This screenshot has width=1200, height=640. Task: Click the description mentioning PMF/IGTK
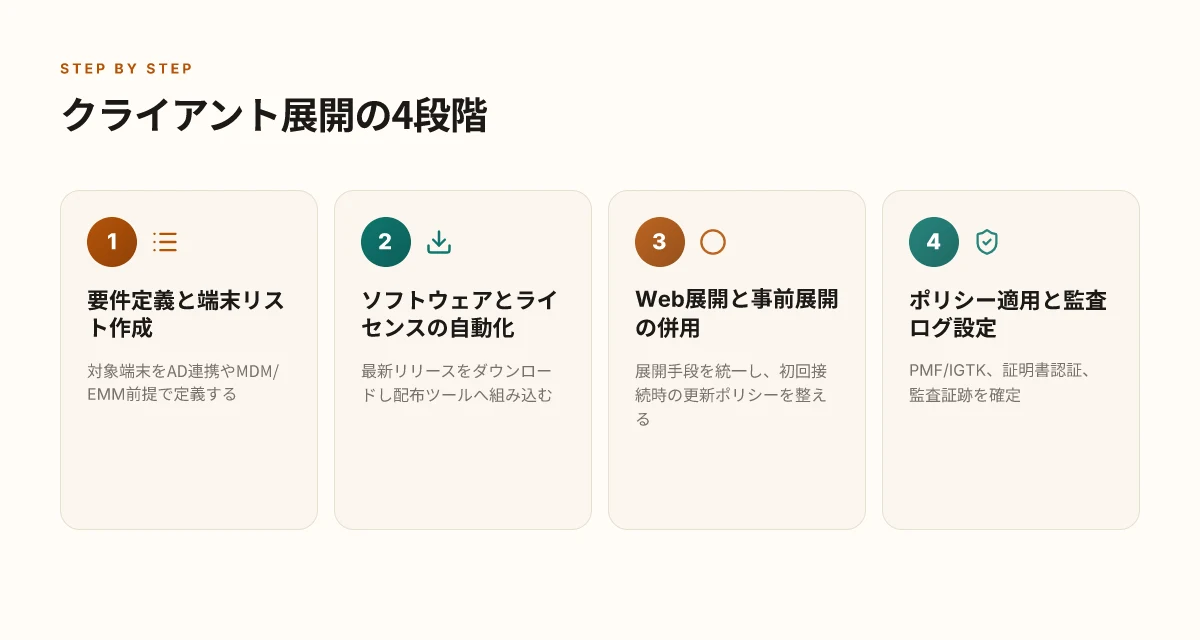(x=999, y=383)
